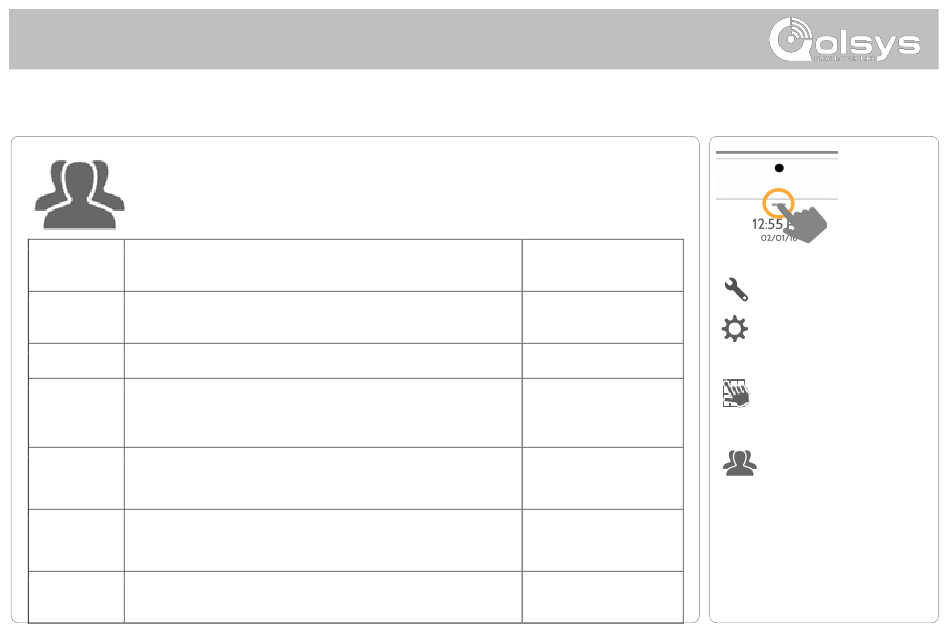This screenshot has width=950, height=639.
Task: Click the last row's left table cell
Action: pyautogui.click(x=76, y=597)
